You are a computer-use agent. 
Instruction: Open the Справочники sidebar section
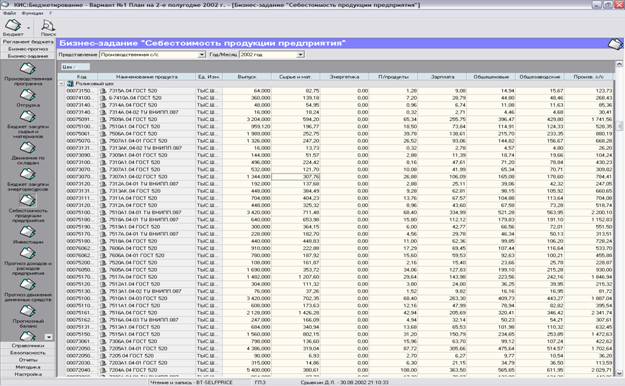28,346
